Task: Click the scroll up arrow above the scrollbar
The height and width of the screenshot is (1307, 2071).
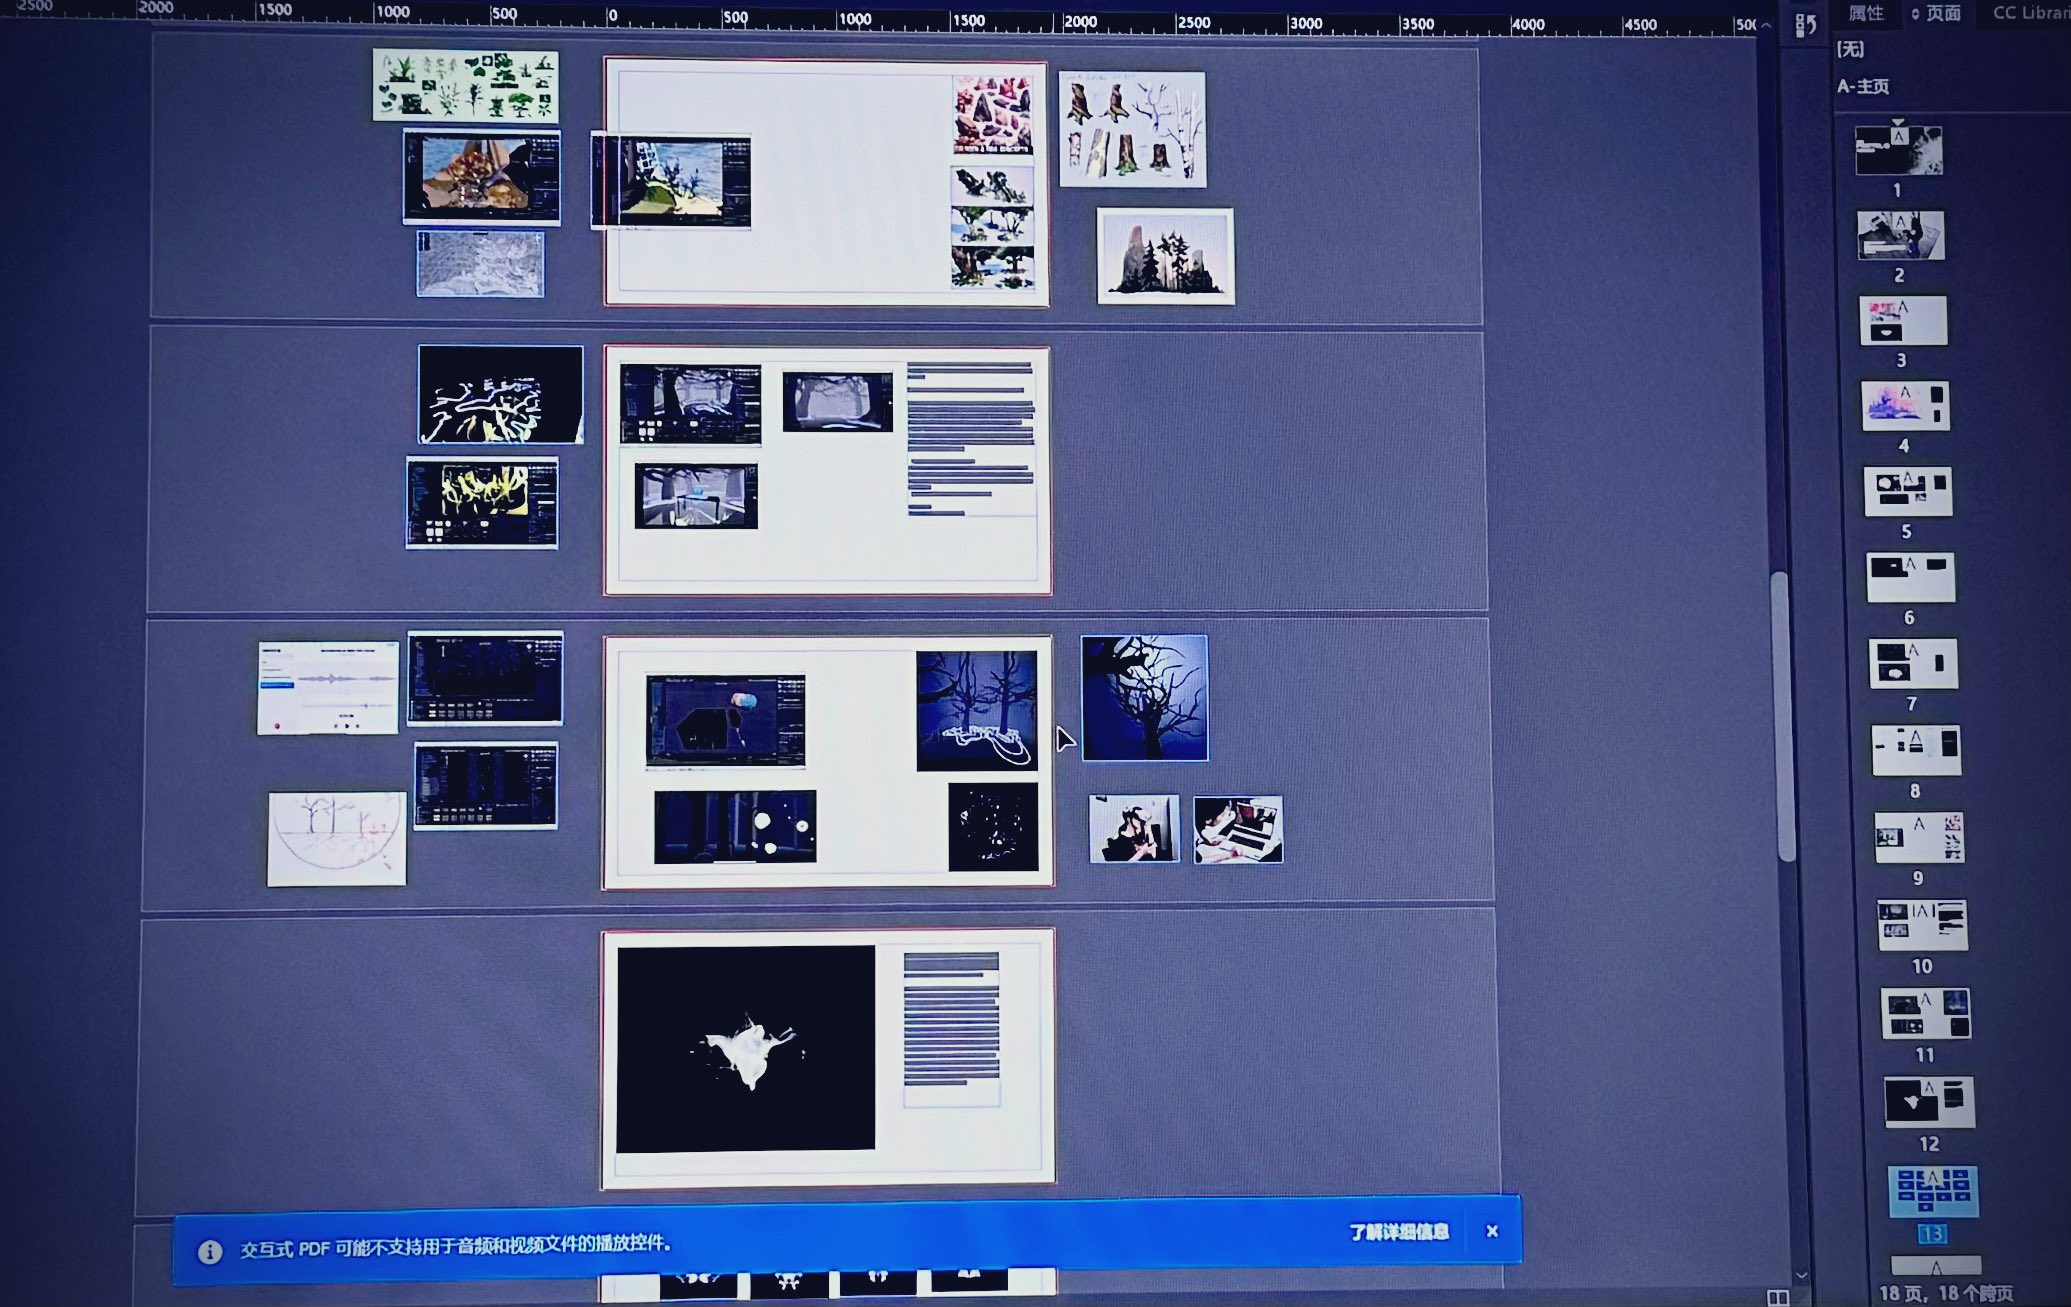Action: click(1766, 25)
